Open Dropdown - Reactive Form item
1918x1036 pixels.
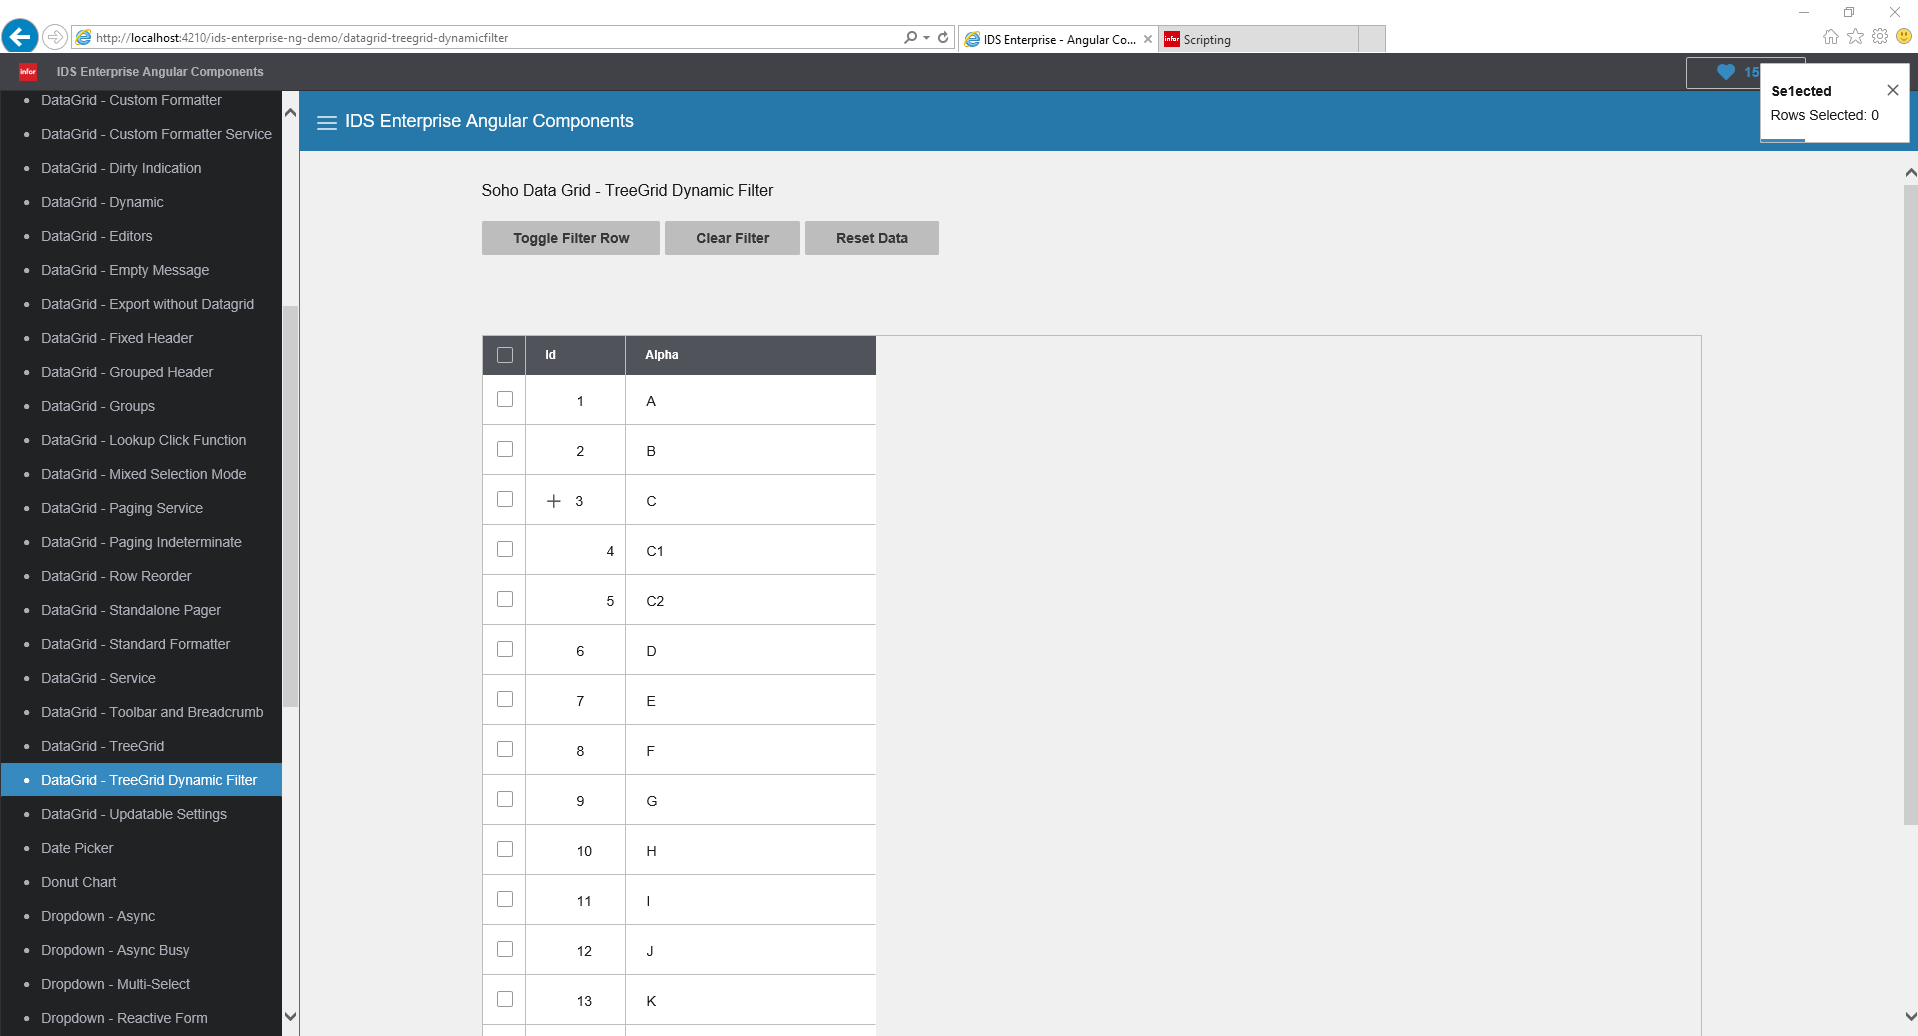tap(124, 1018)
